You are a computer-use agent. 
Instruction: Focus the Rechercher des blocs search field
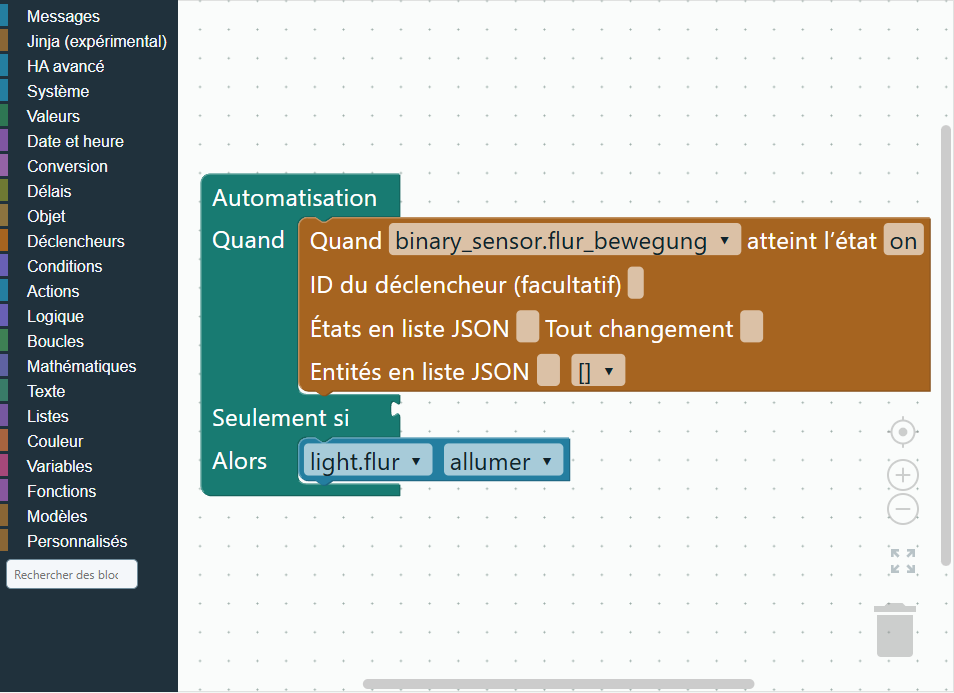pyautogui.click(x=72, y=574)
